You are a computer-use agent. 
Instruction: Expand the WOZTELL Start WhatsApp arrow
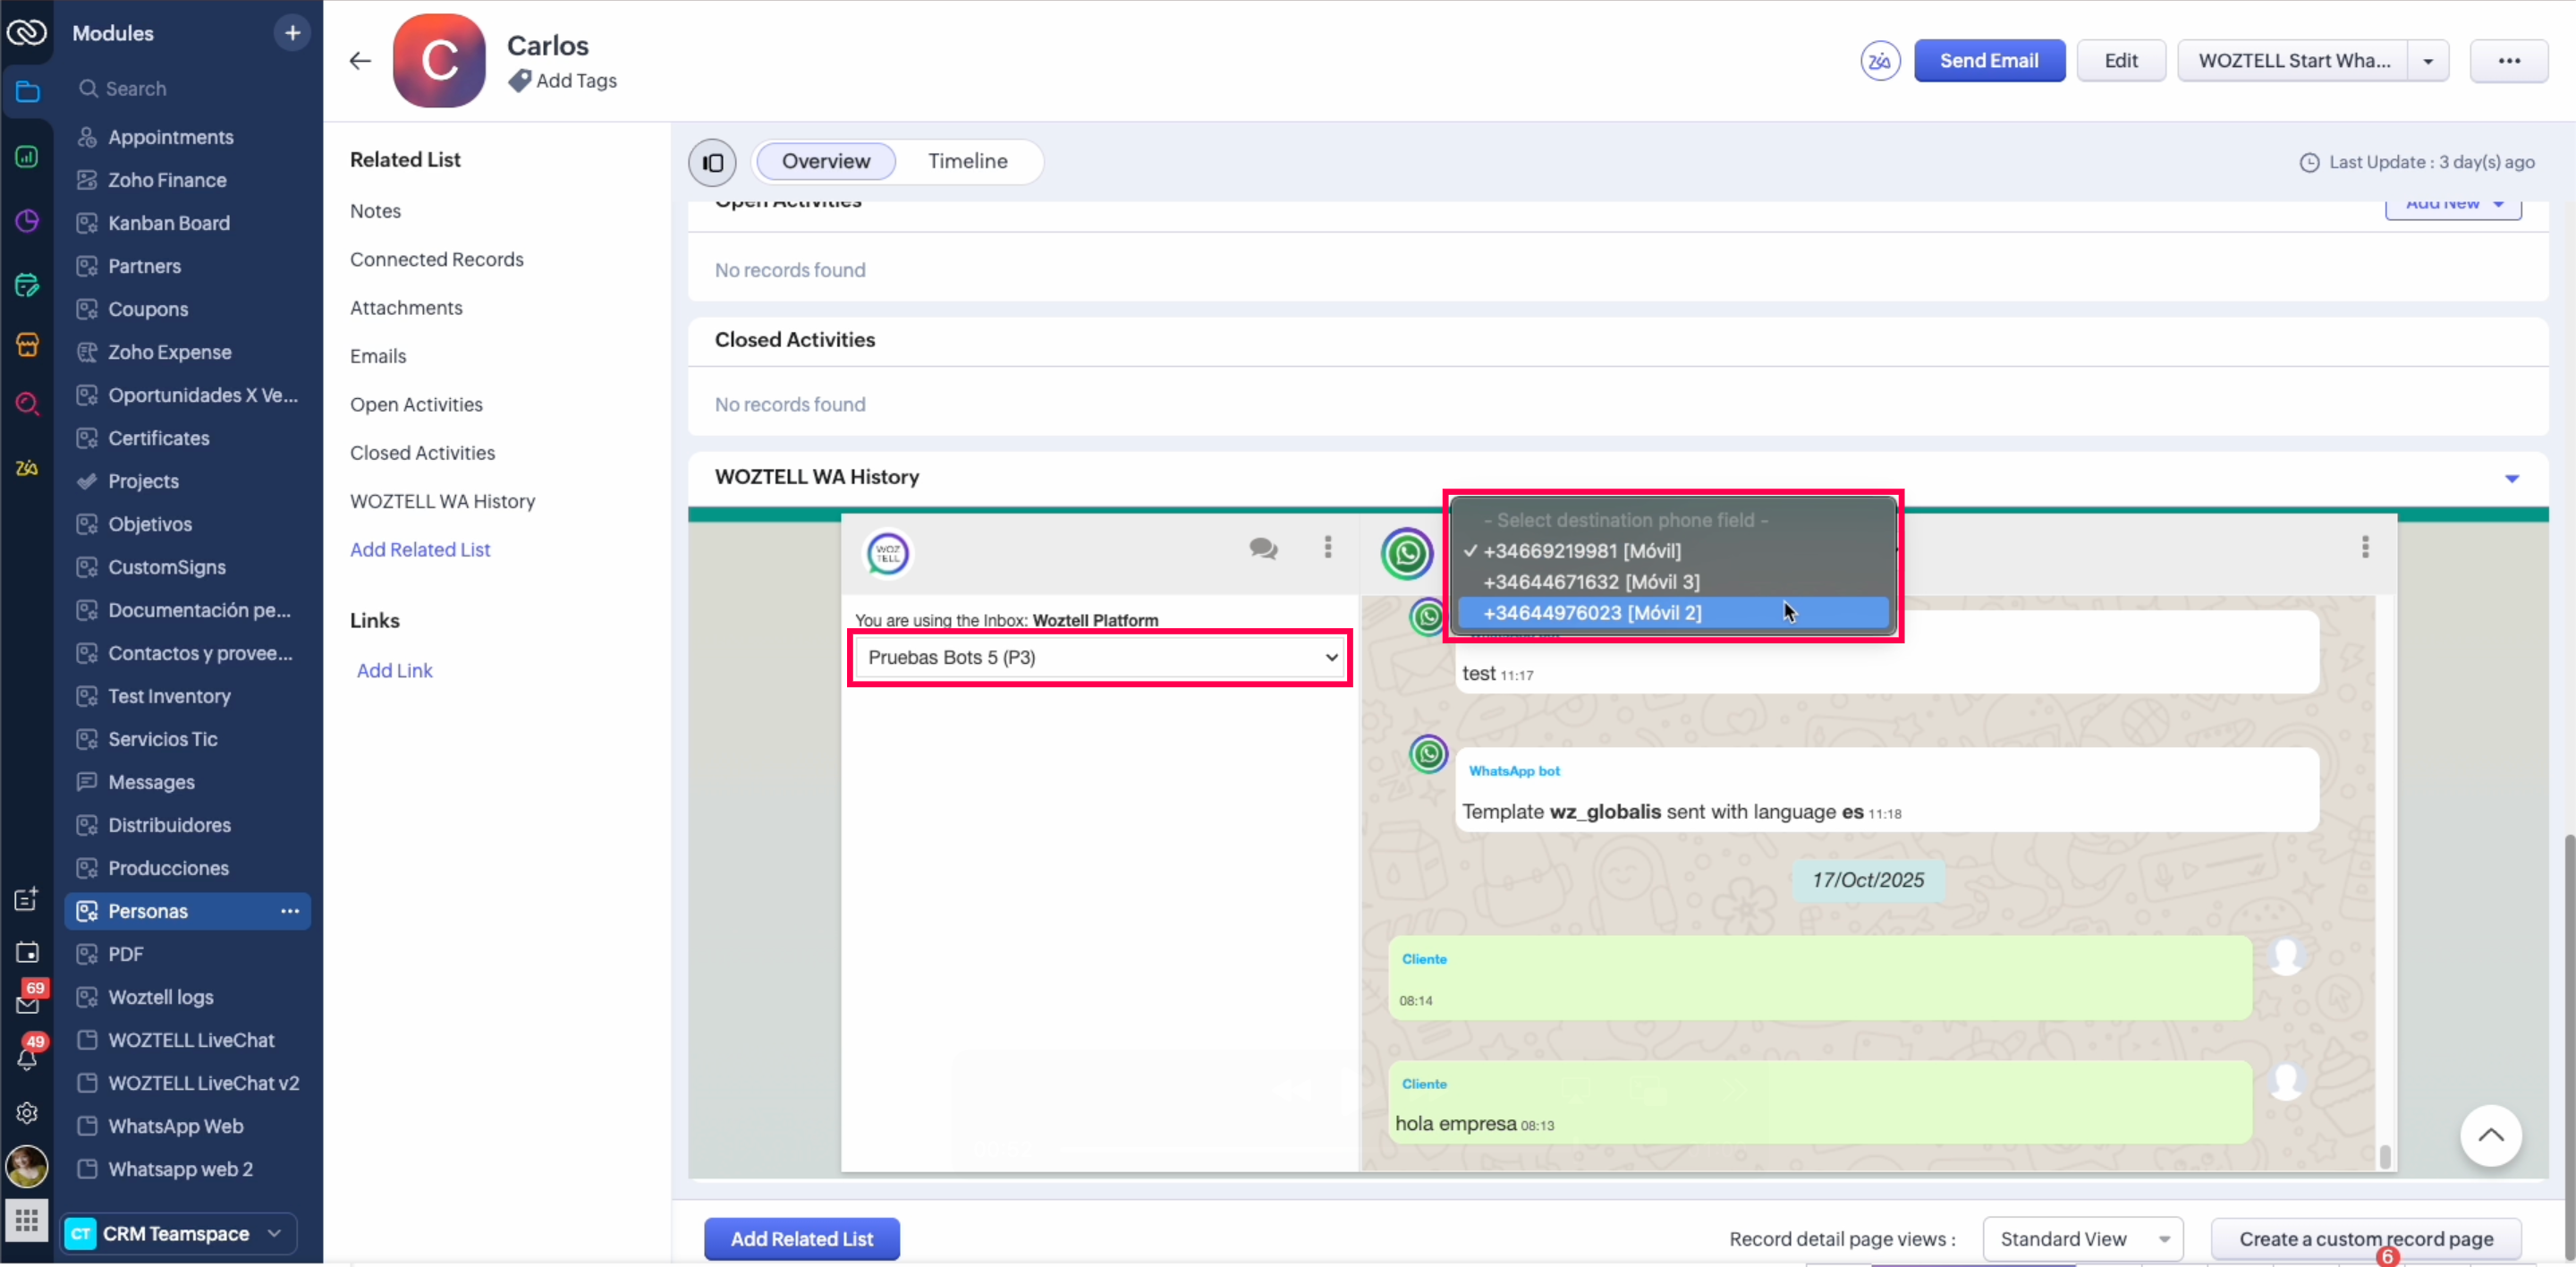2427,61
